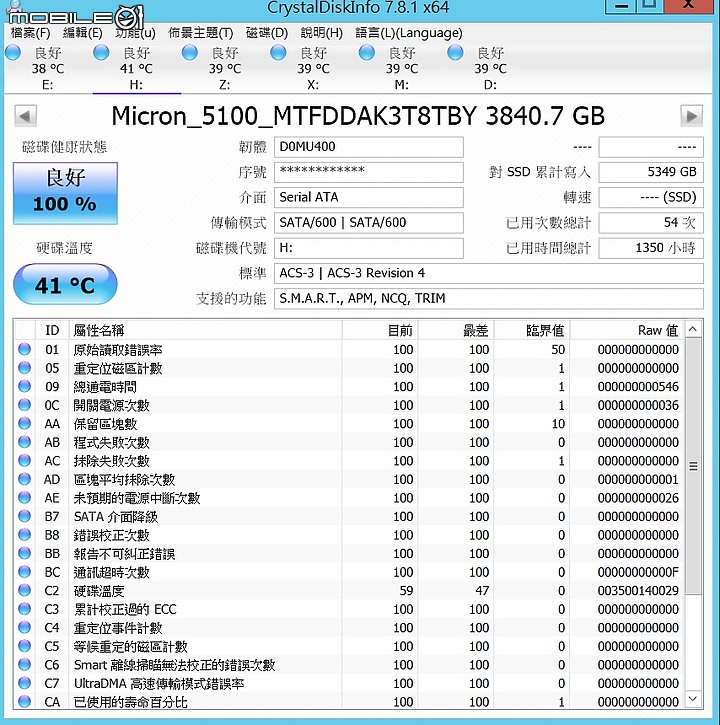
Task: Click status orb for attribute AC
Action: tap(25, 461)
